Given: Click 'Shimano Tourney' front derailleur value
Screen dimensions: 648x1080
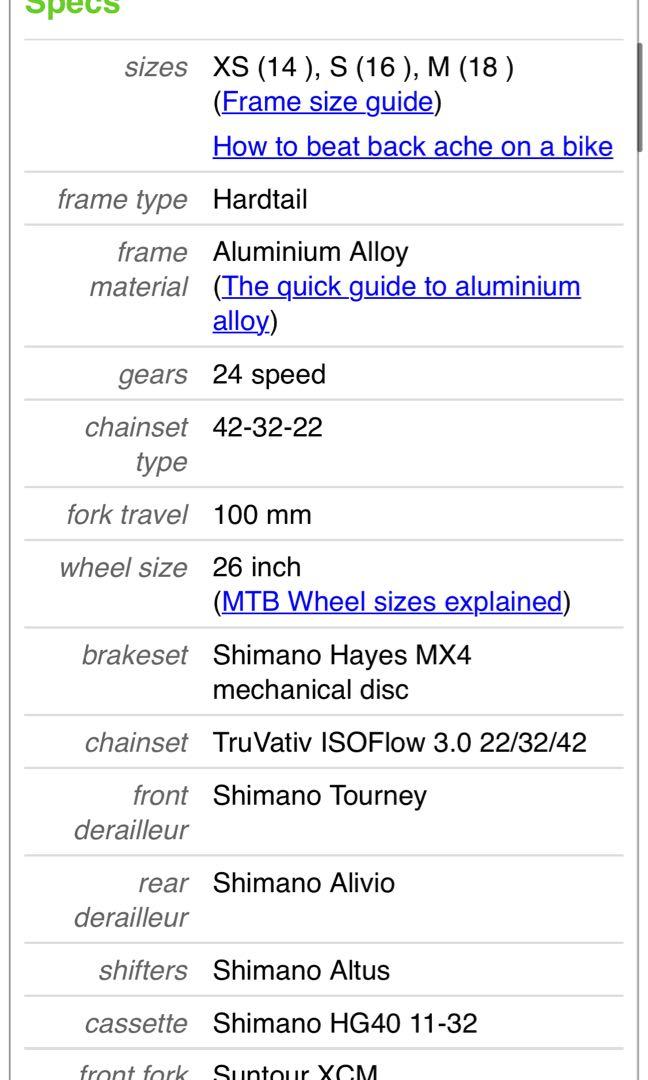Looking at the screenshot, I should pos(320,796).
